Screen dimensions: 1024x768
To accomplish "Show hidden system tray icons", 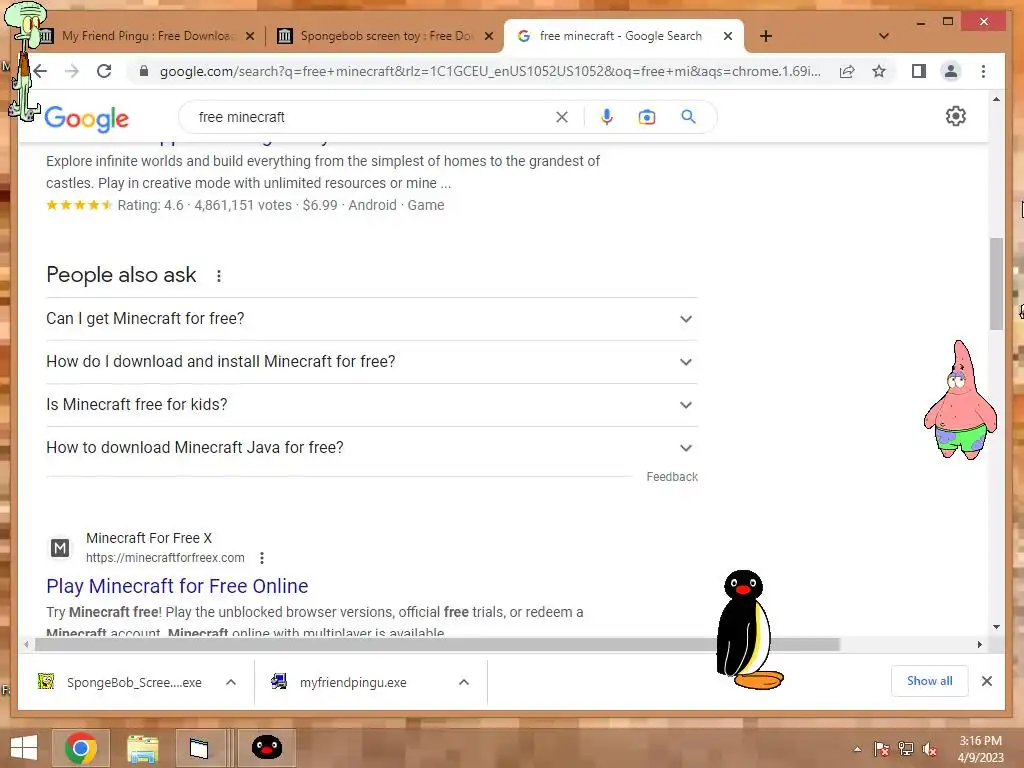I will coord(857,749).
